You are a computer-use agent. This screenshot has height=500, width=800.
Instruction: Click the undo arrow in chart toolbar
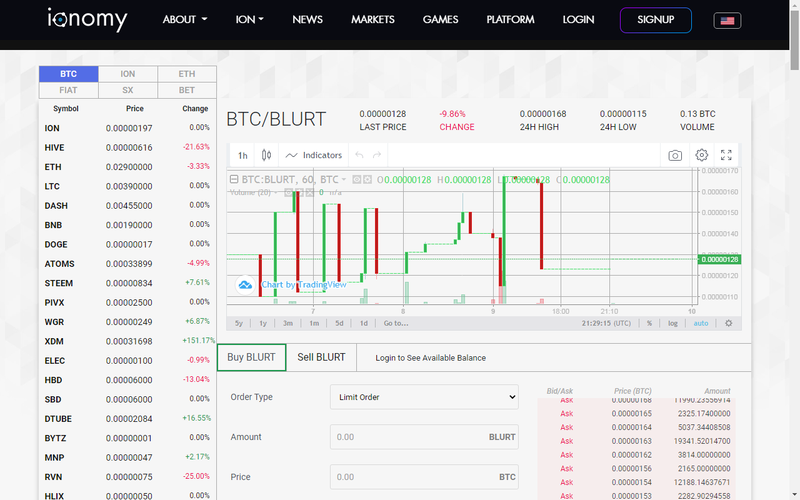coord(359,155)
